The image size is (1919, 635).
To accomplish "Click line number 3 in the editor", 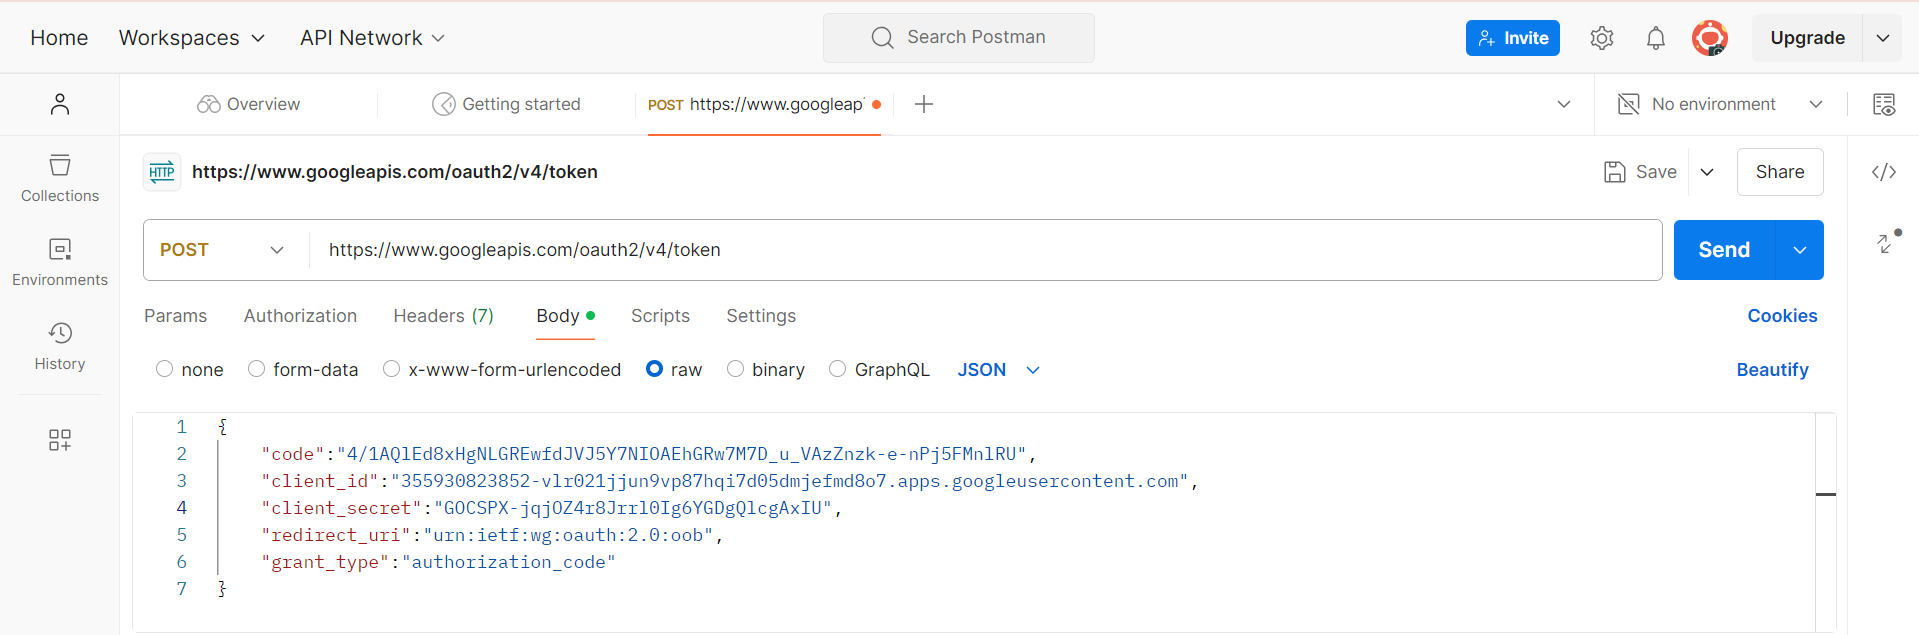I will [182, 481].
